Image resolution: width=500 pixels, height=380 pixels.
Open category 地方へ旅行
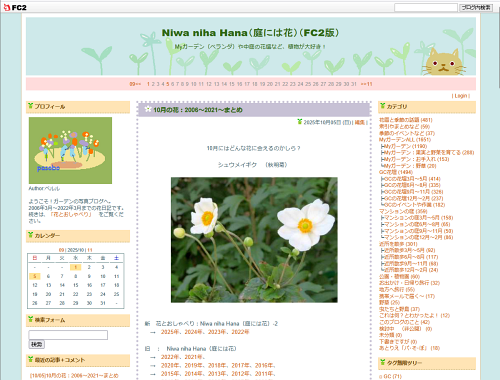pyautogui.click(x=397, y=289)
